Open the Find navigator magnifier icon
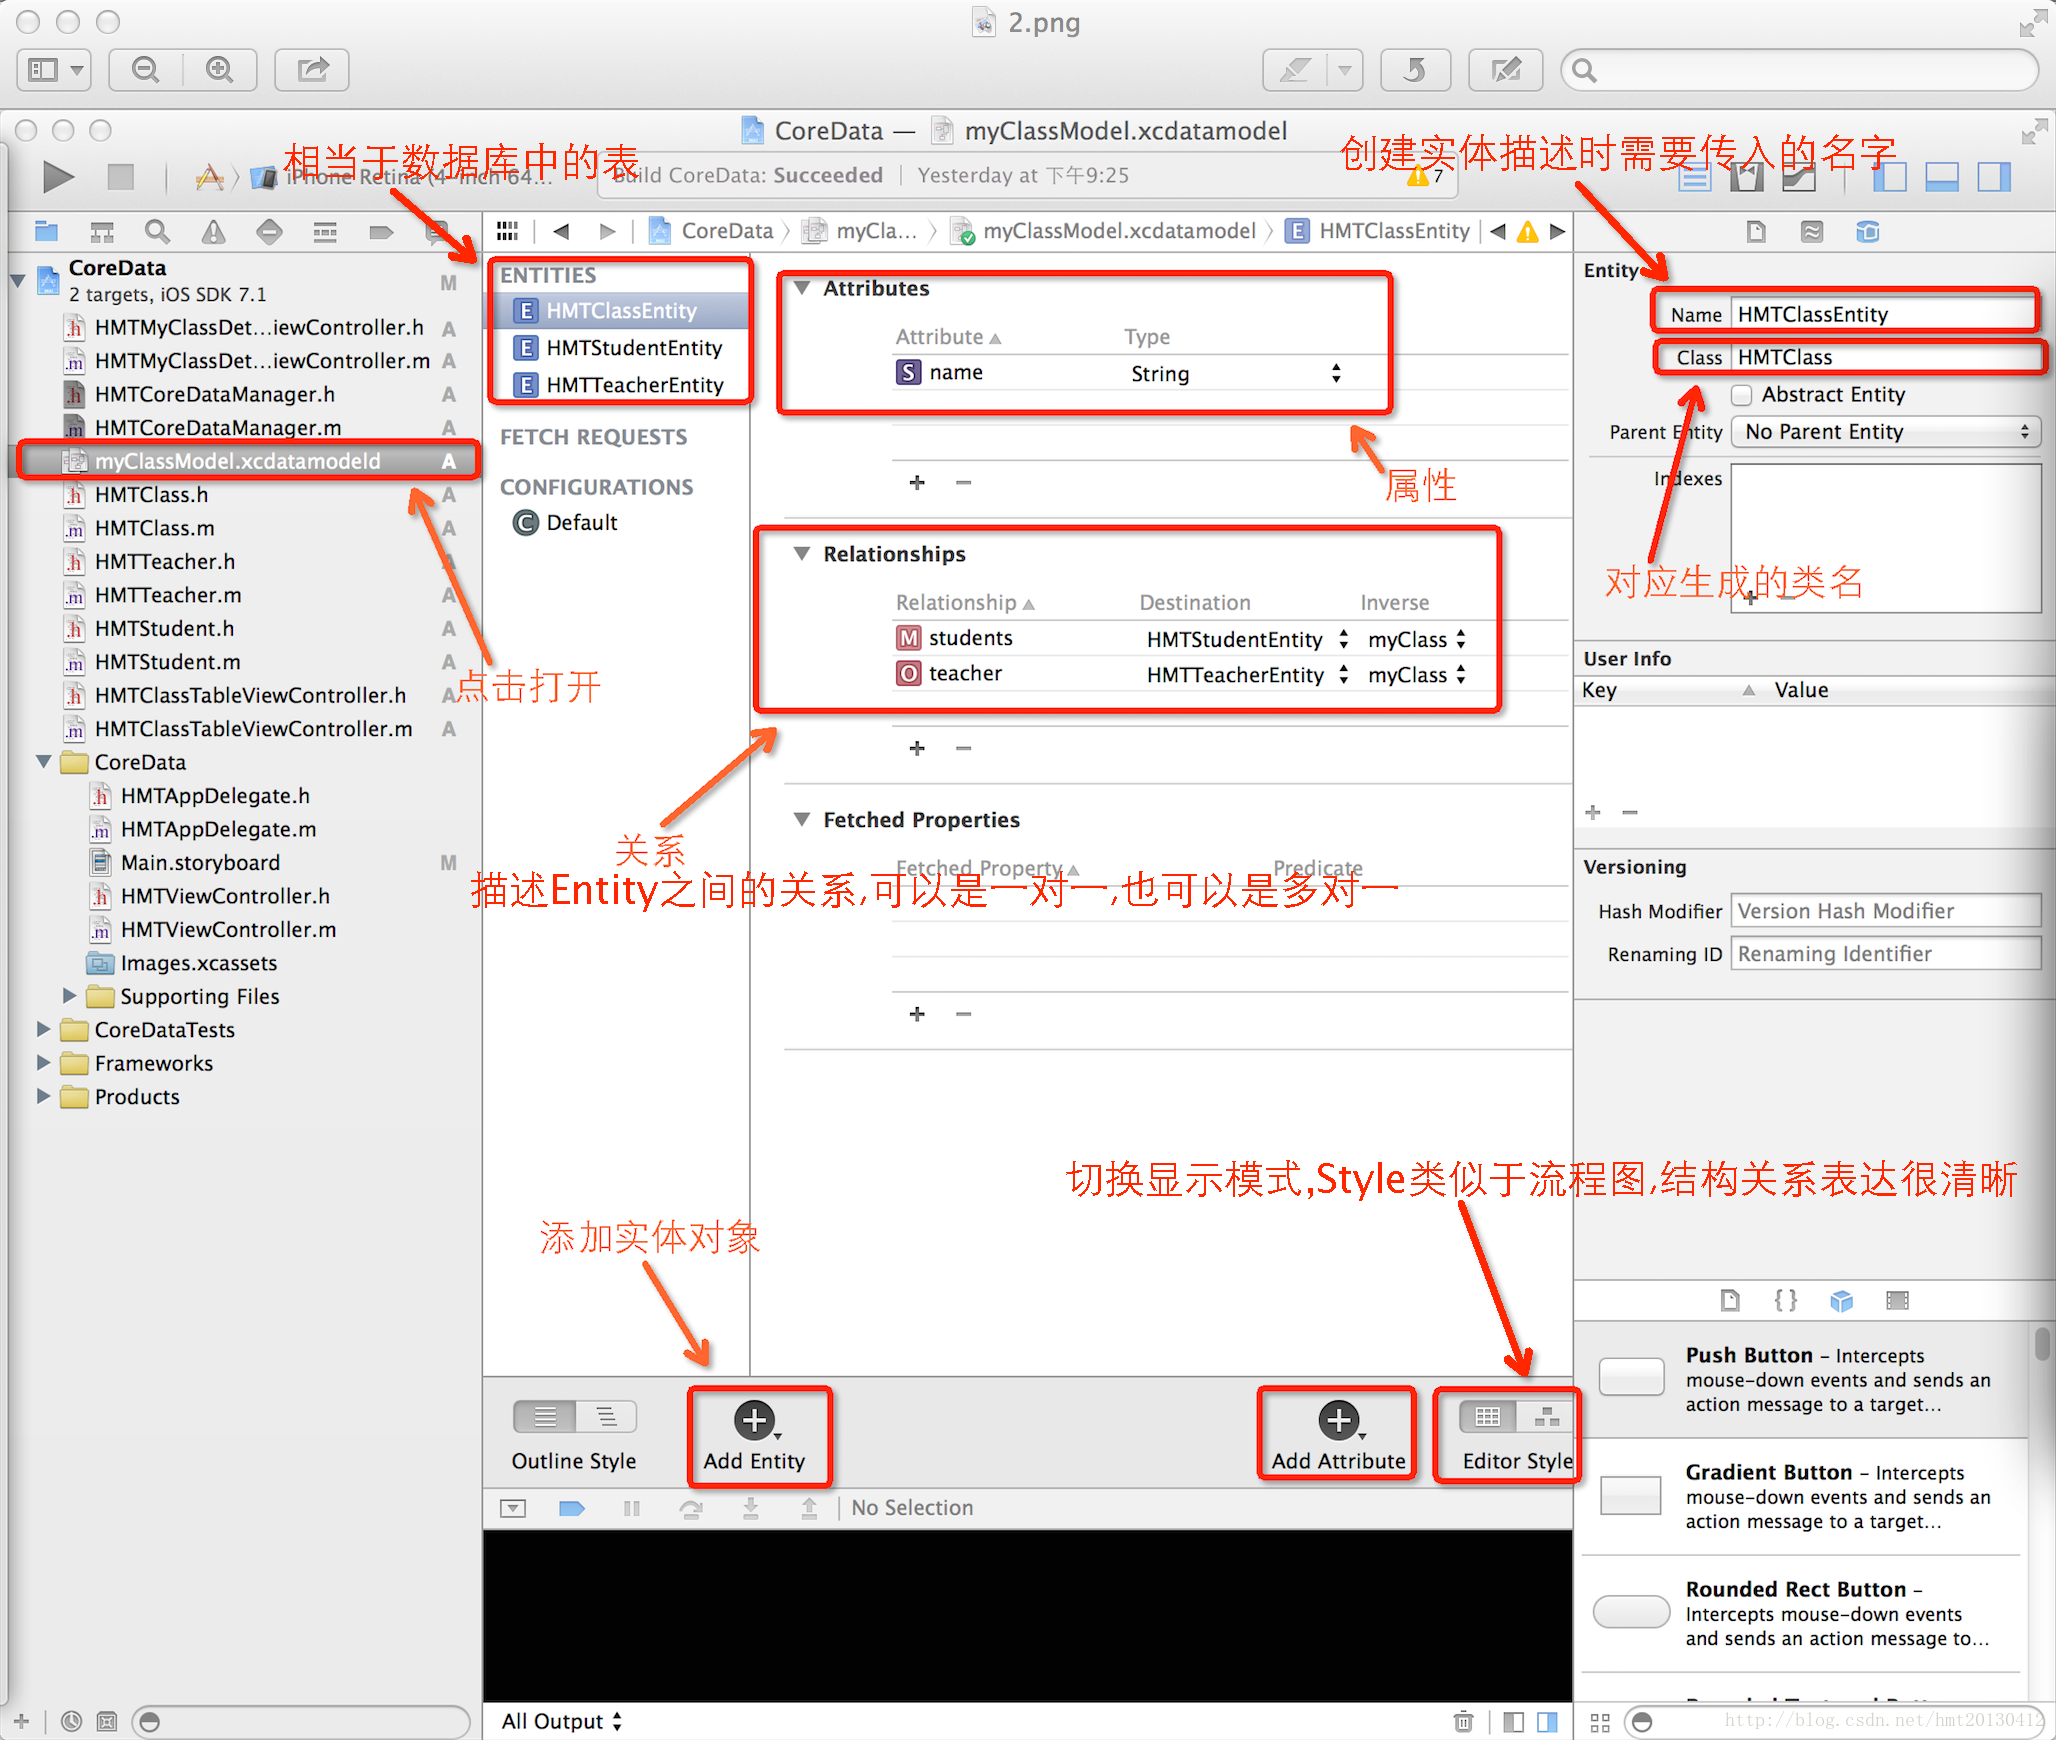 pos(157,232)
